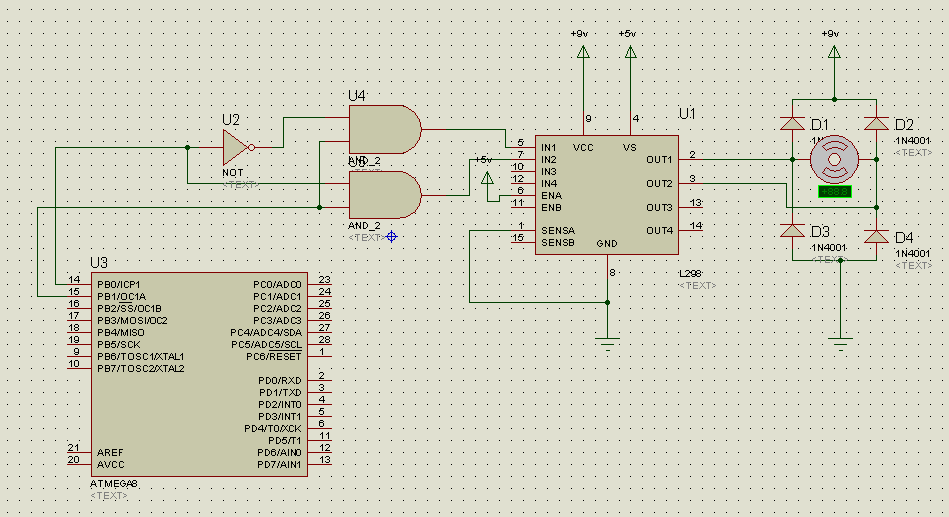Select the U4 AND gate symbol

coord(385,129)
